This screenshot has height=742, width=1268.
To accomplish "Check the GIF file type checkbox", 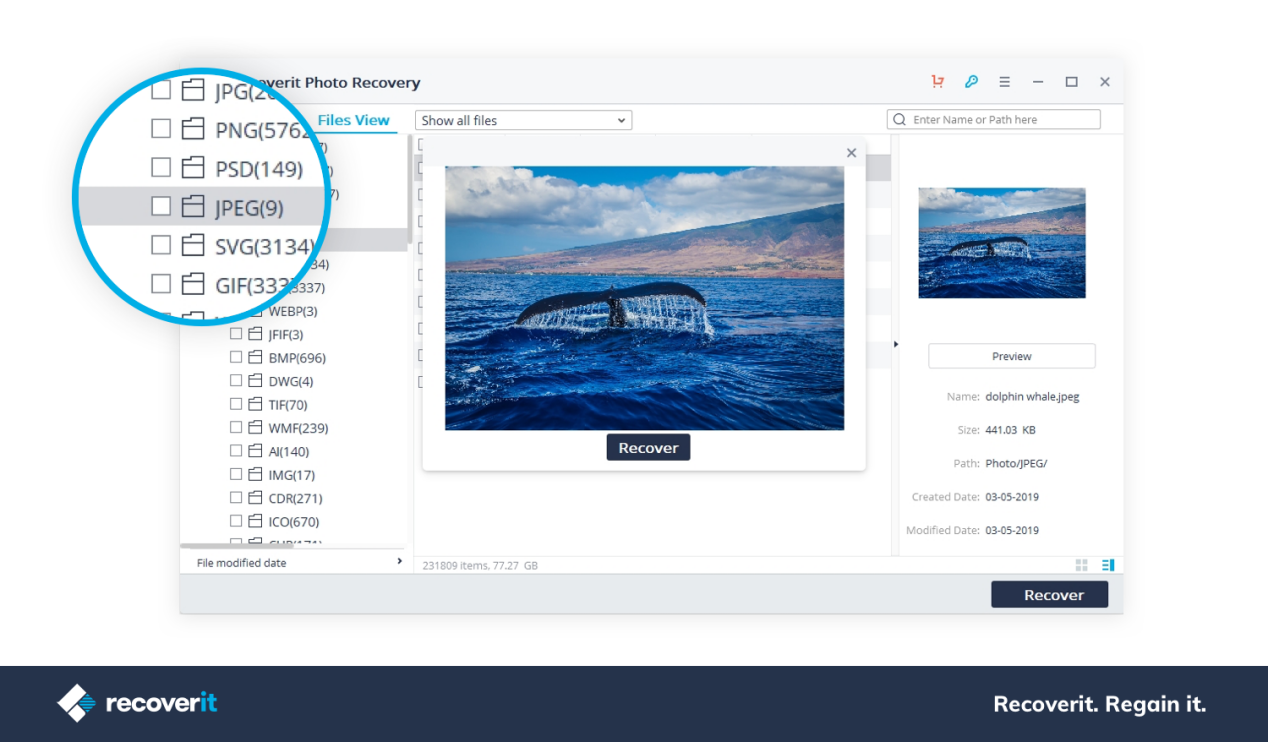I will coord(159,285).
